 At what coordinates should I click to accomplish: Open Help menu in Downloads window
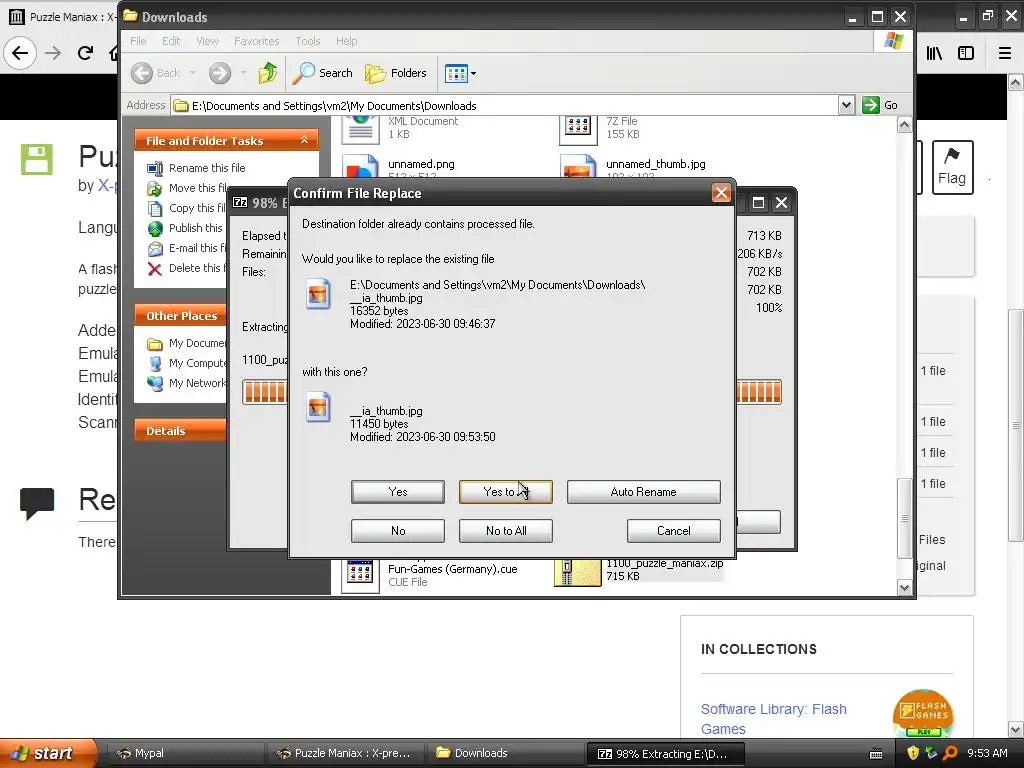347,41
